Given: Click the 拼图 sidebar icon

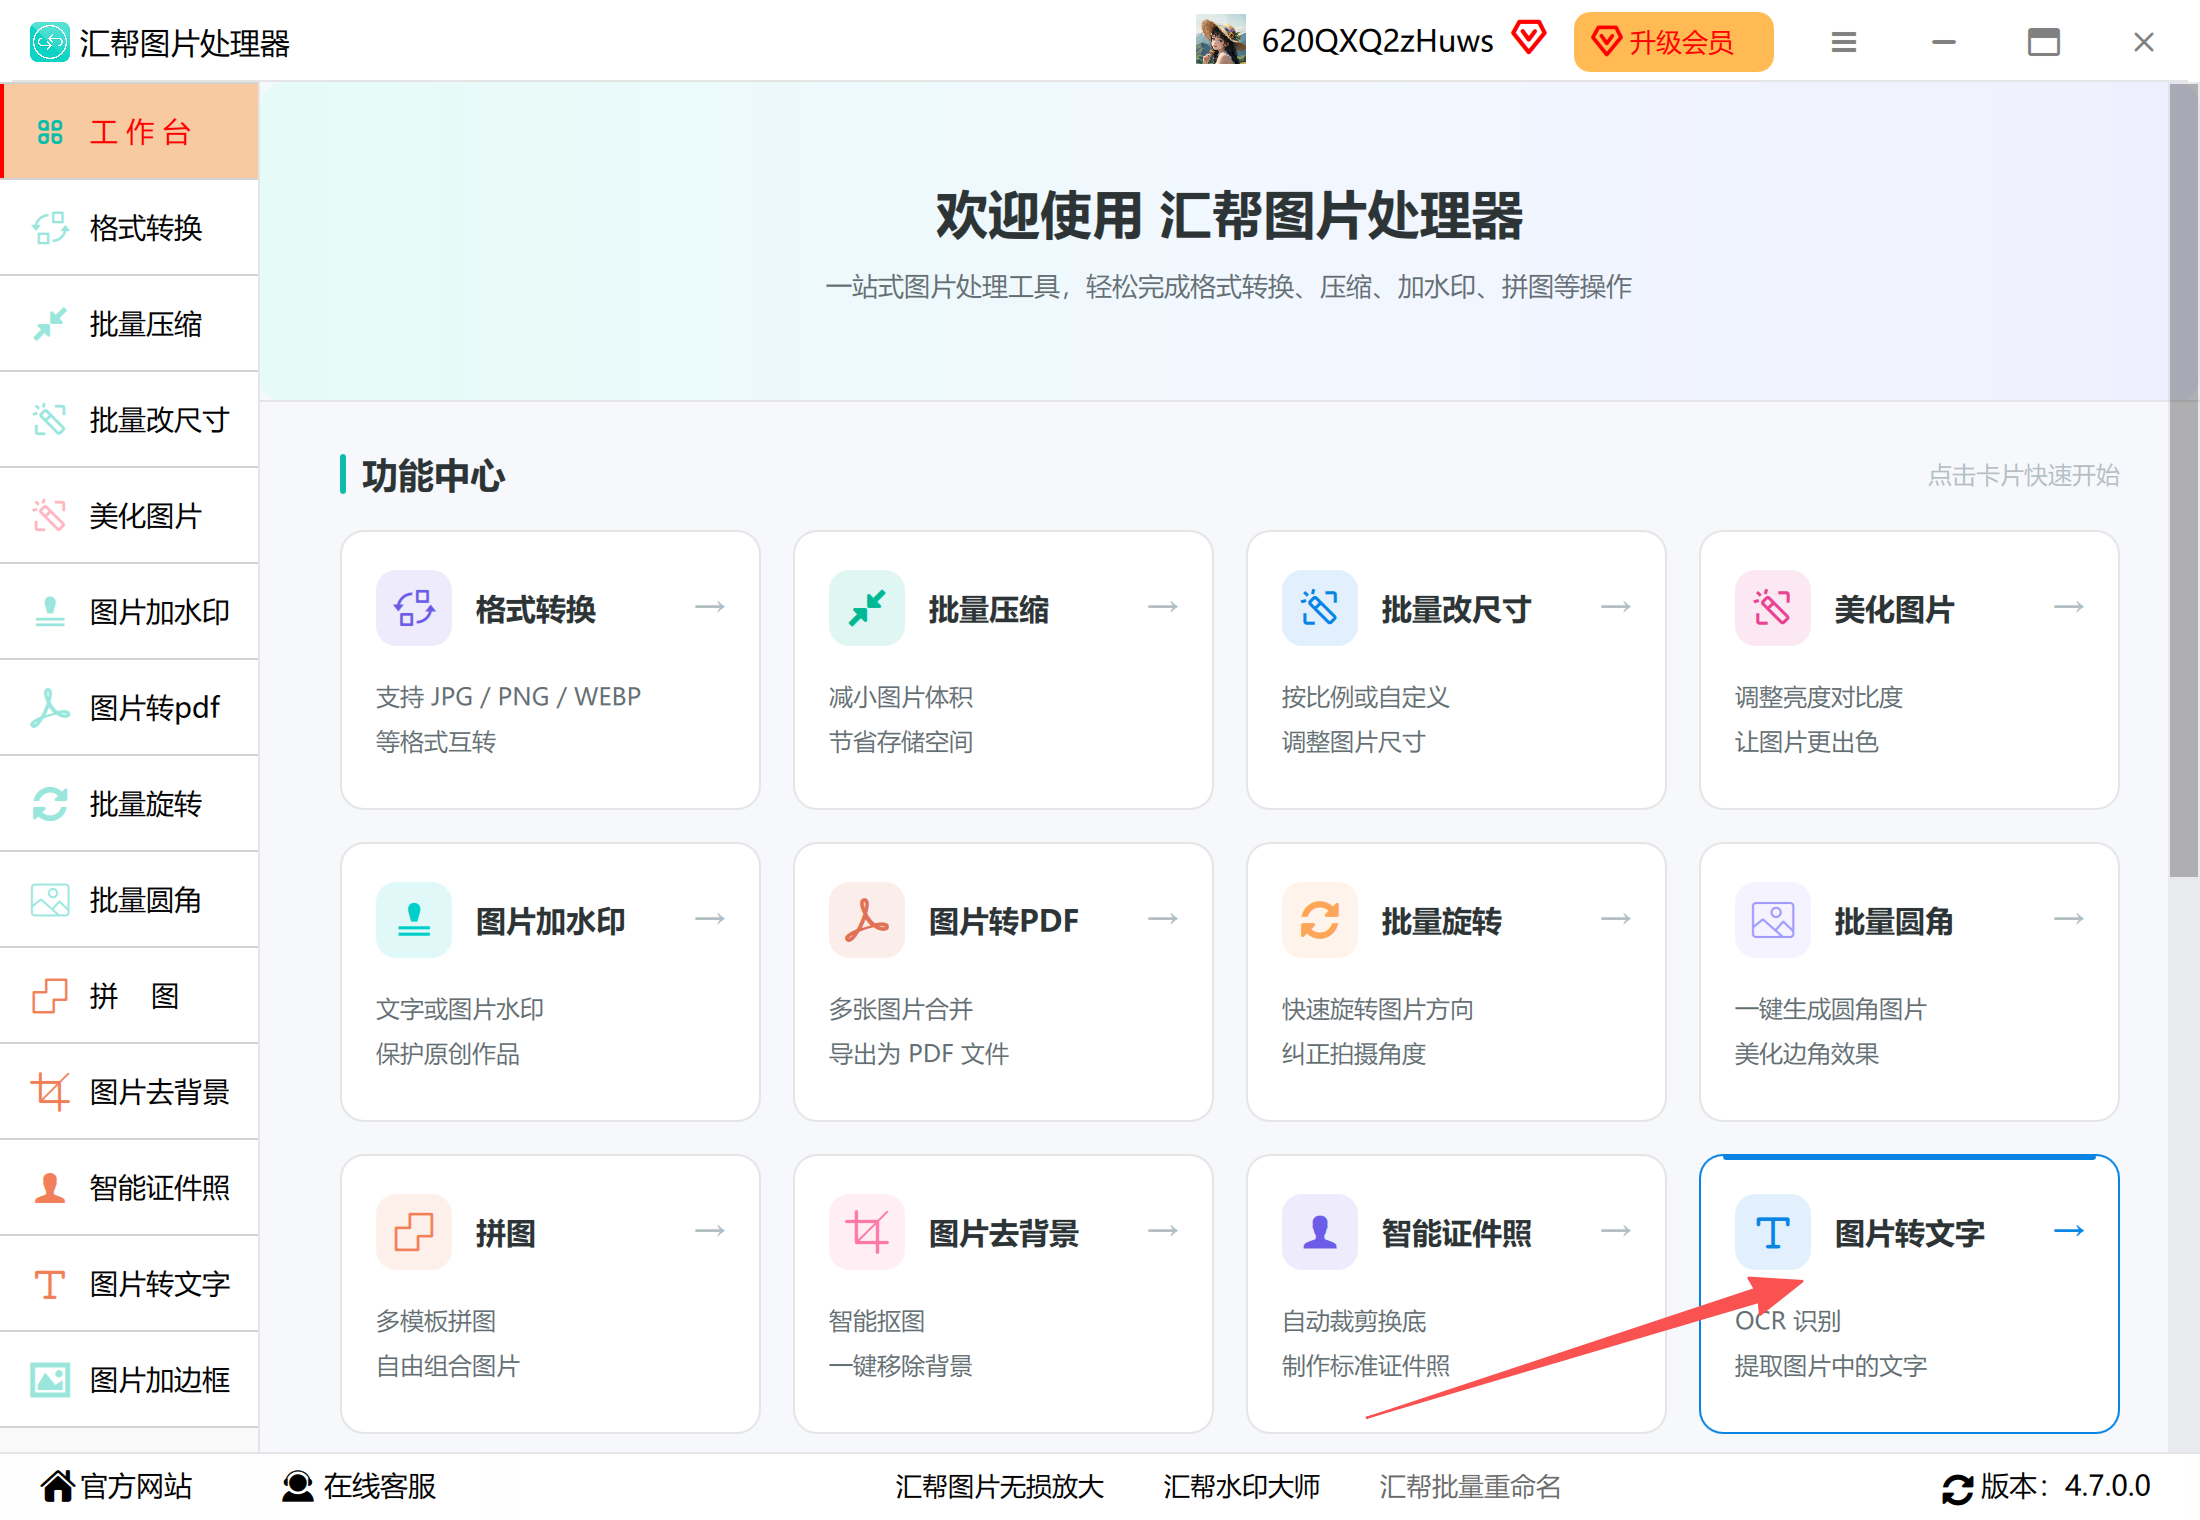Looking at the screenshot, I should click(x=50, y=996).
